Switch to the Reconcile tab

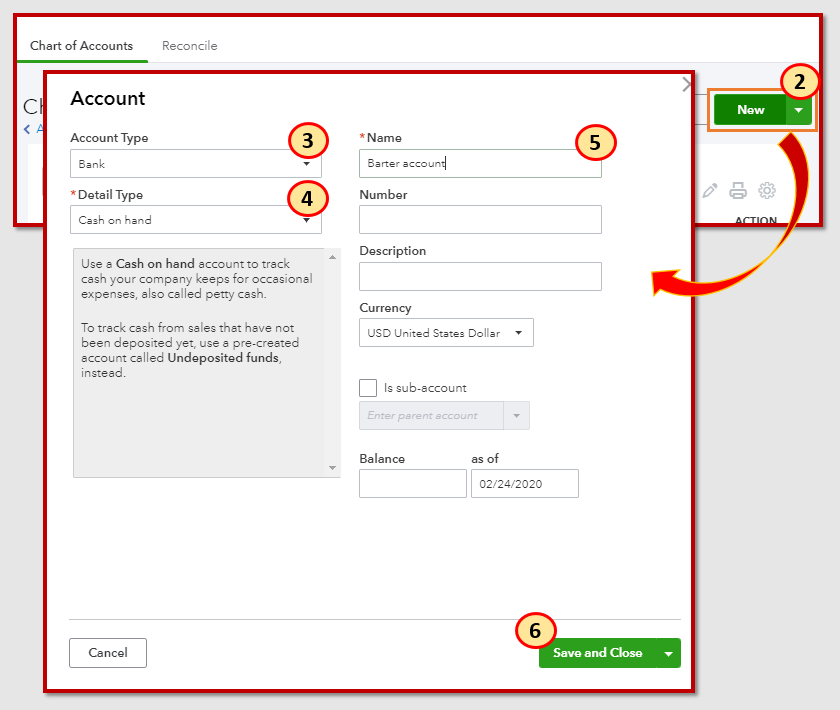click(190, 46)
